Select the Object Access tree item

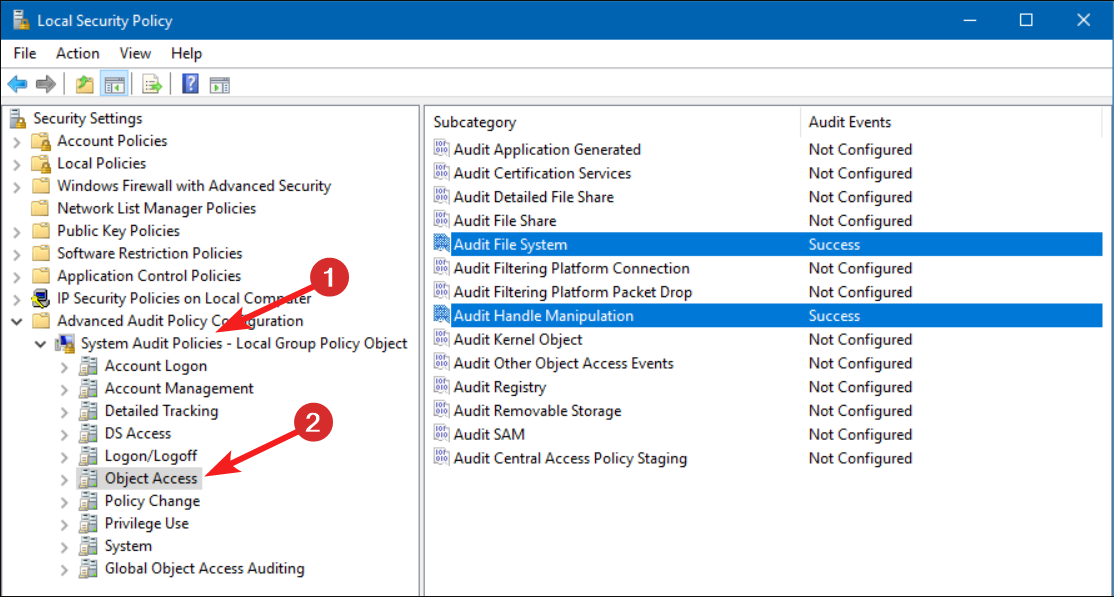(151, 478)
